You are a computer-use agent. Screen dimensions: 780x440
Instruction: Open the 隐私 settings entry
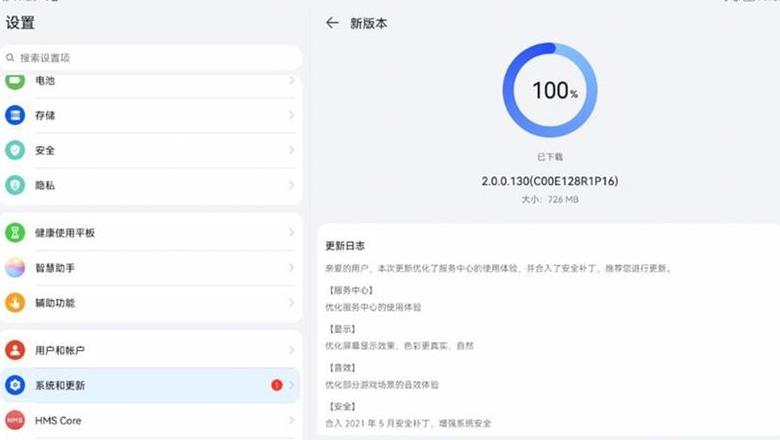tap(151, 185)
